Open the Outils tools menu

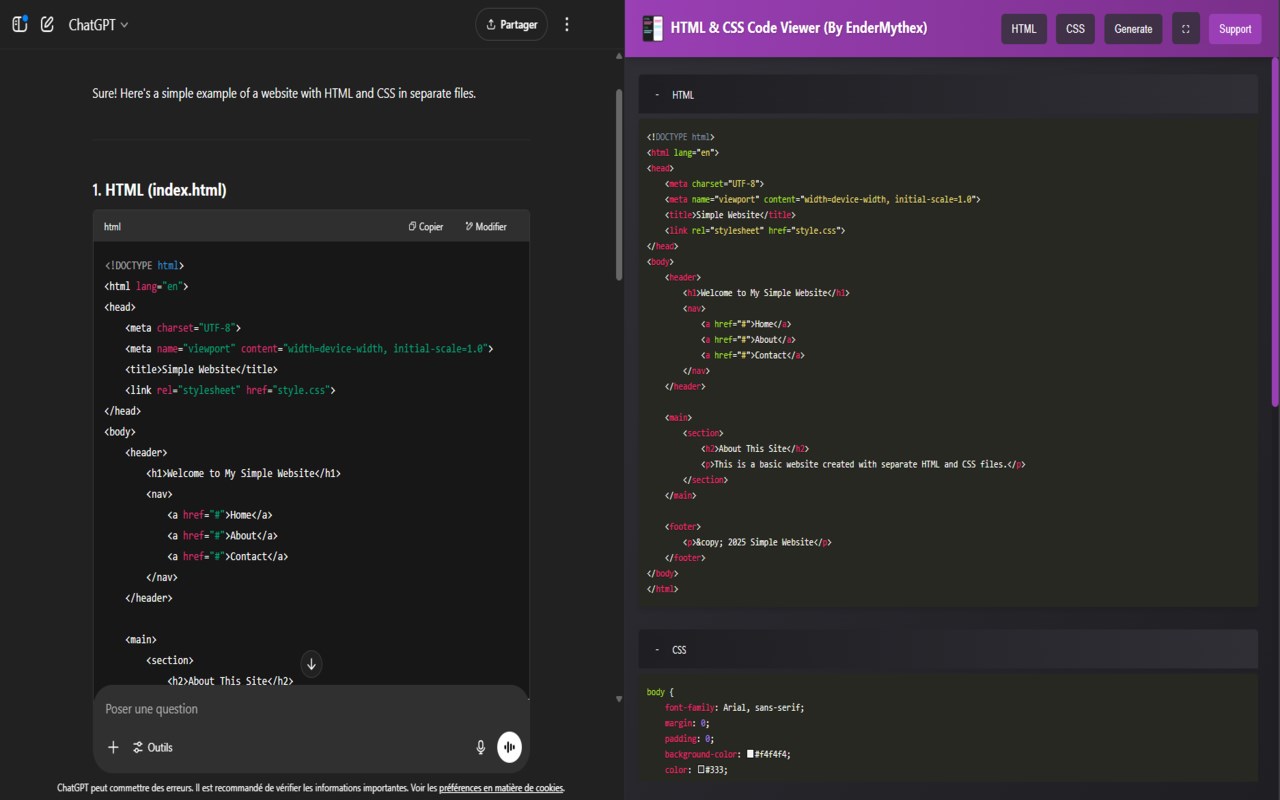[x=152, y=747]
